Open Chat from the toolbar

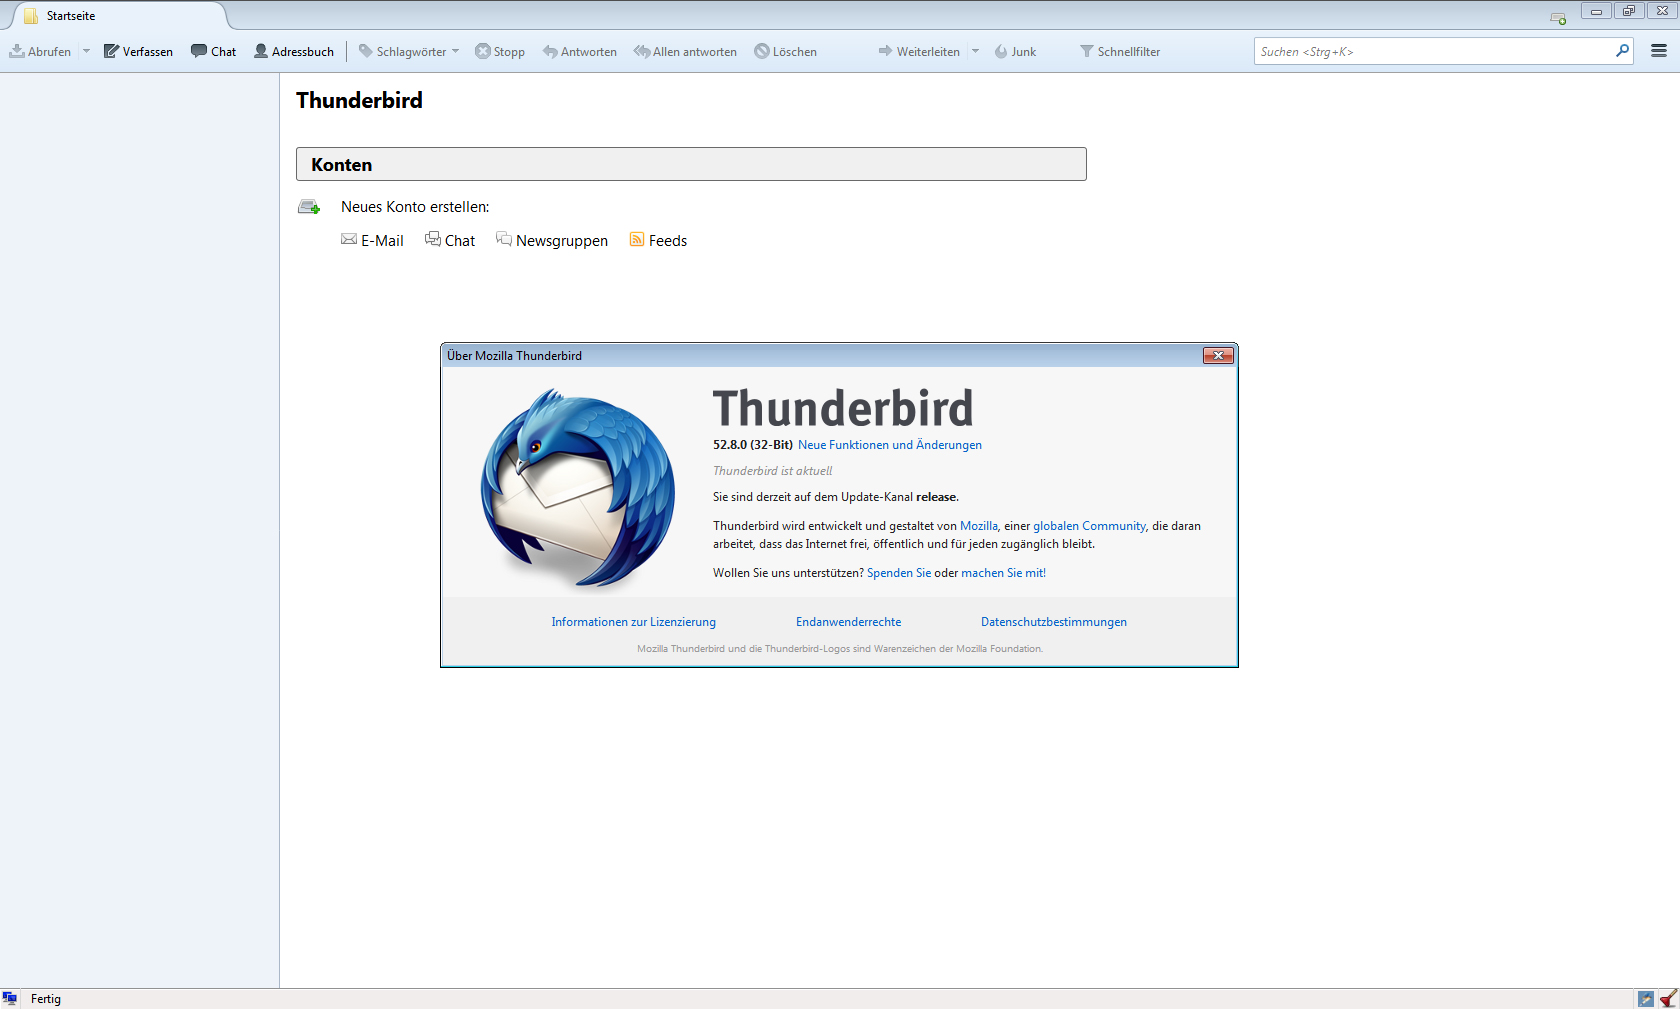pyautogui.click(x=214, y=52)
